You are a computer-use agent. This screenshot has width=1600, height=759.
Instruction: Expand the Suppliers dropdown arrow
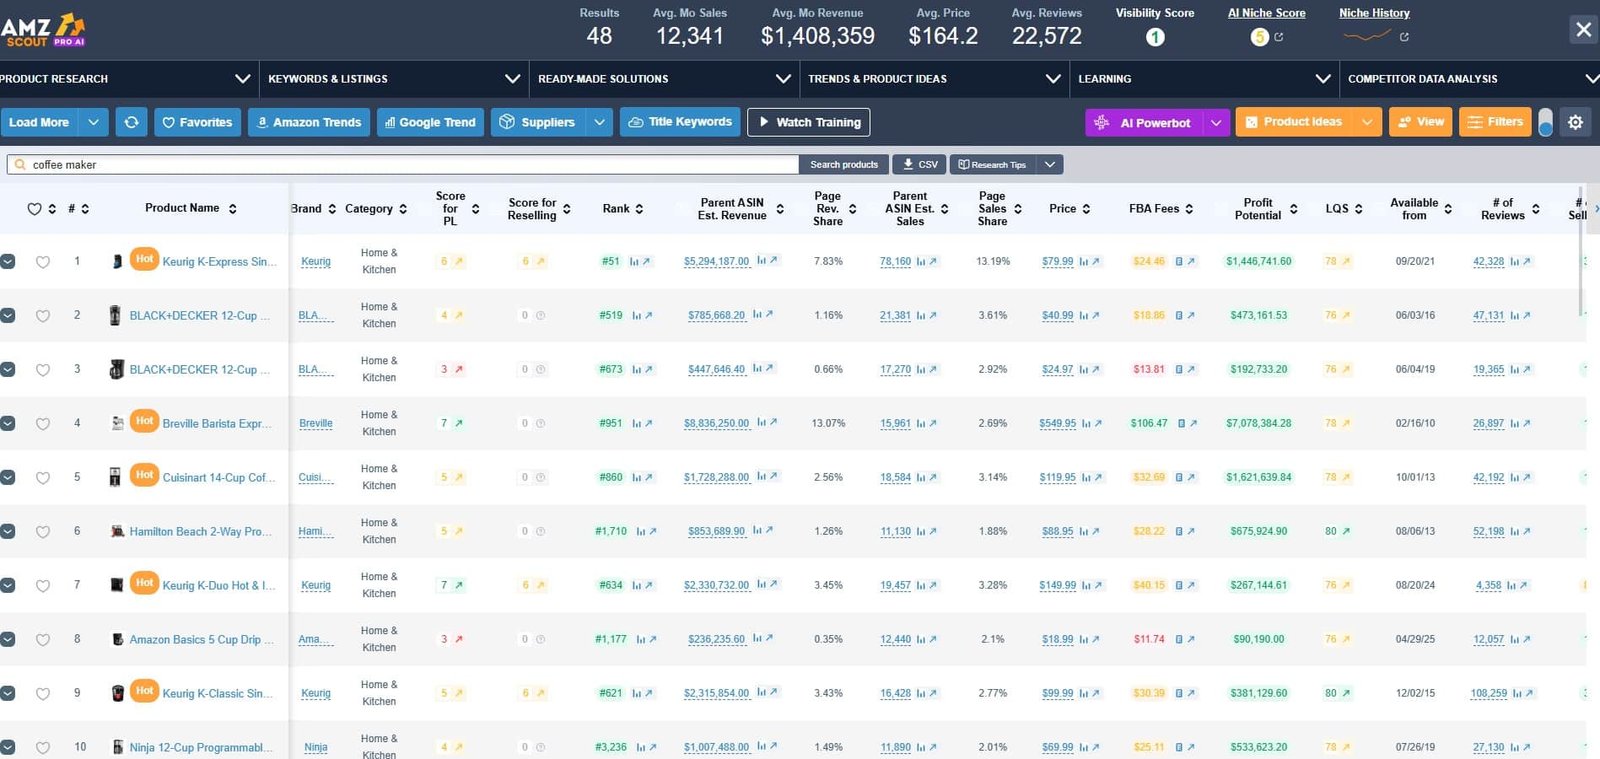coord(599,122)
